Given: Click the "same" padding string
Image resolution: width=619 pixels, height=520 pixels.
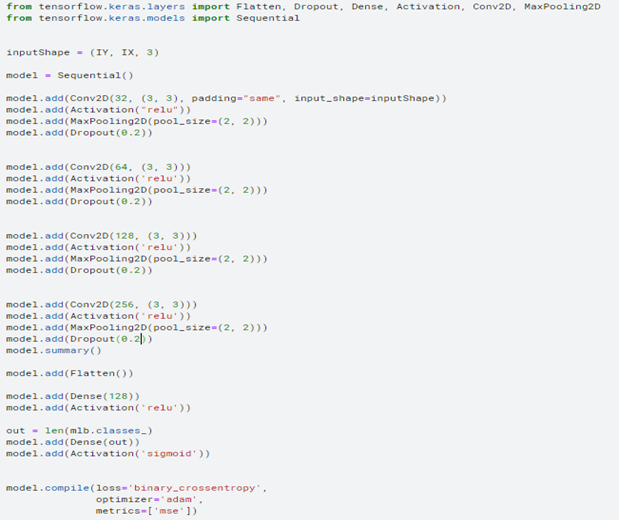Looking at the screenshot, I should [261, 98].
